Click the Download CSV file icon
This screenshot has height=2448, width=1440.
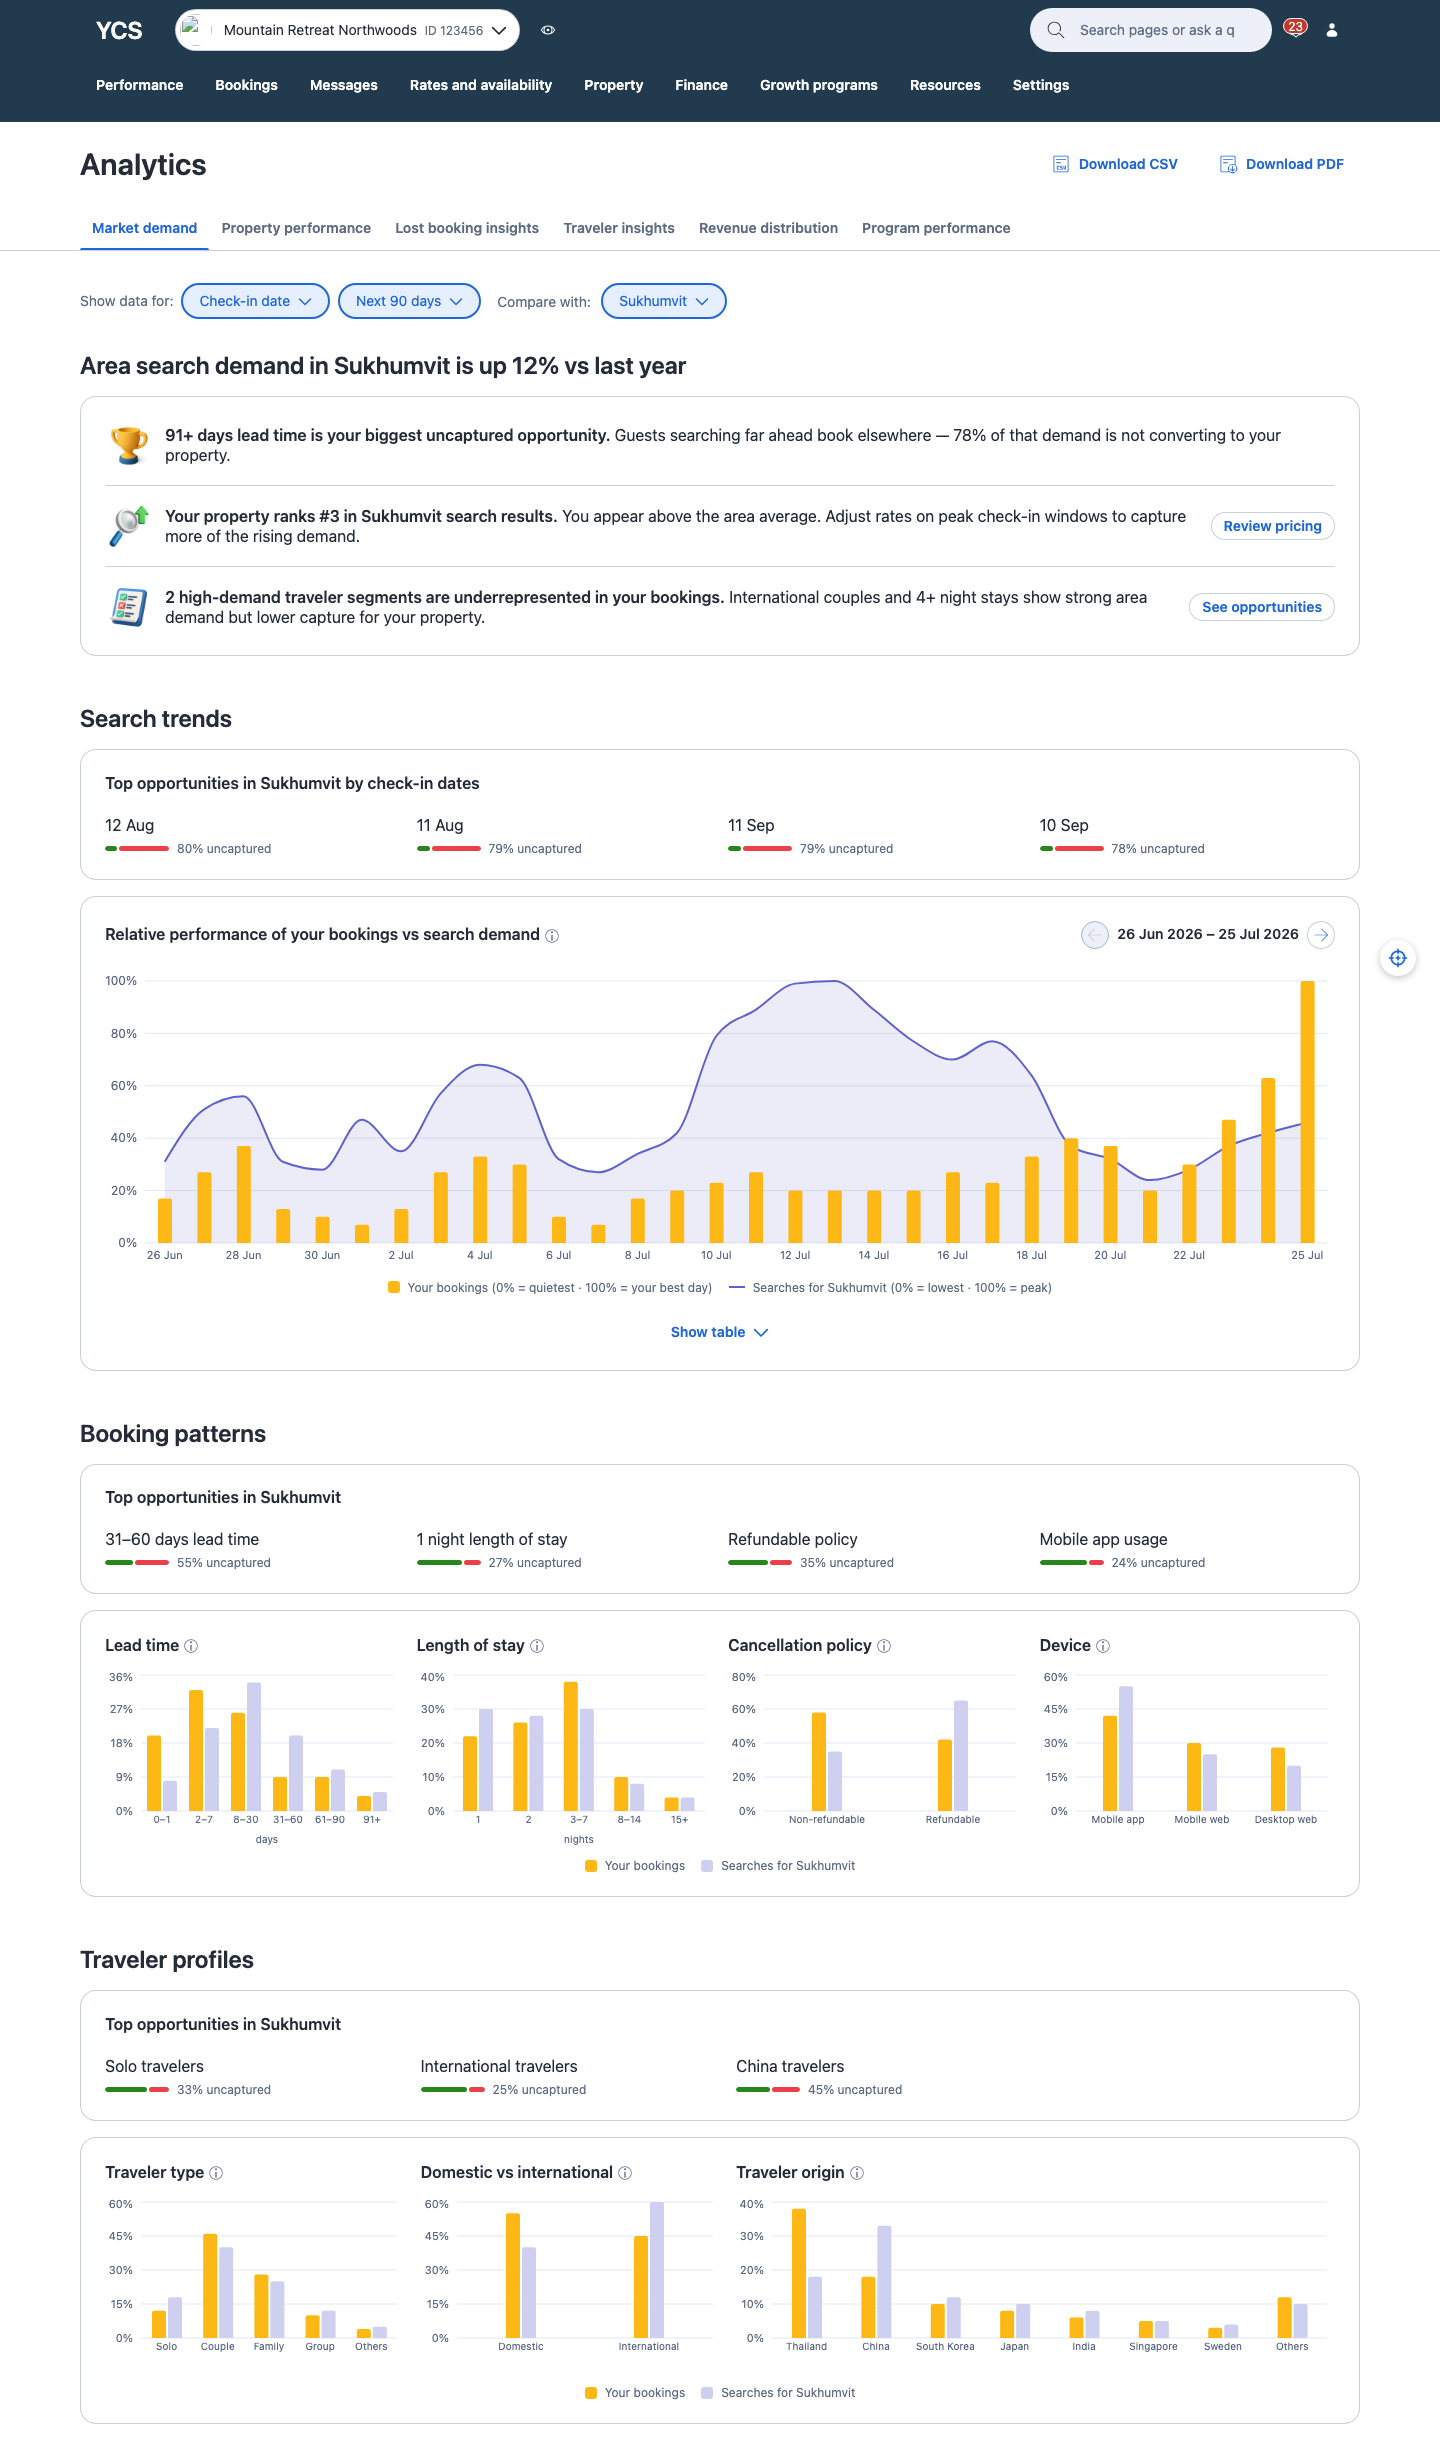1061,164
